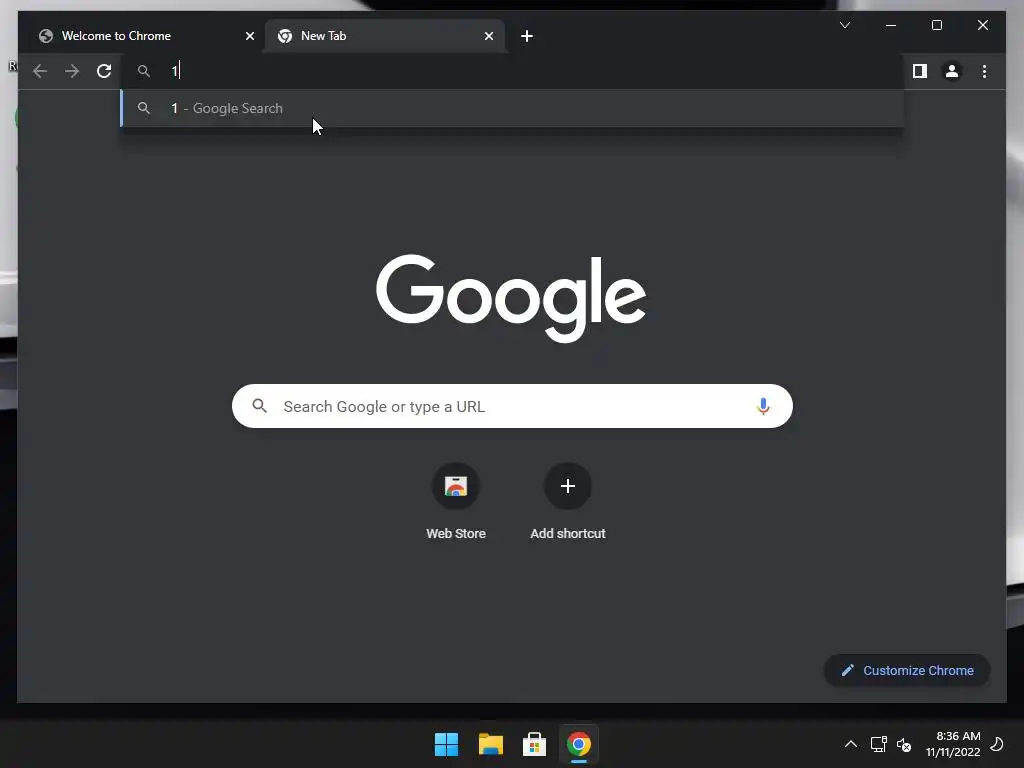This screenshot has height=768, width=1024.
Task: Click the browser forward arrow
Action: click(x=72, y=71)
